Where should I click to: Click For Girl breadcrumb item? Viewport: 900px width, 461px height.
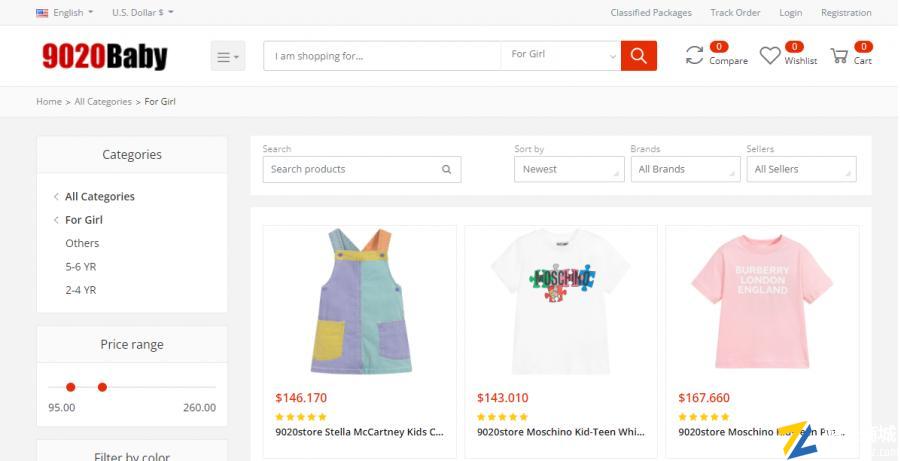pyautogui.click(x=160, y=102)
